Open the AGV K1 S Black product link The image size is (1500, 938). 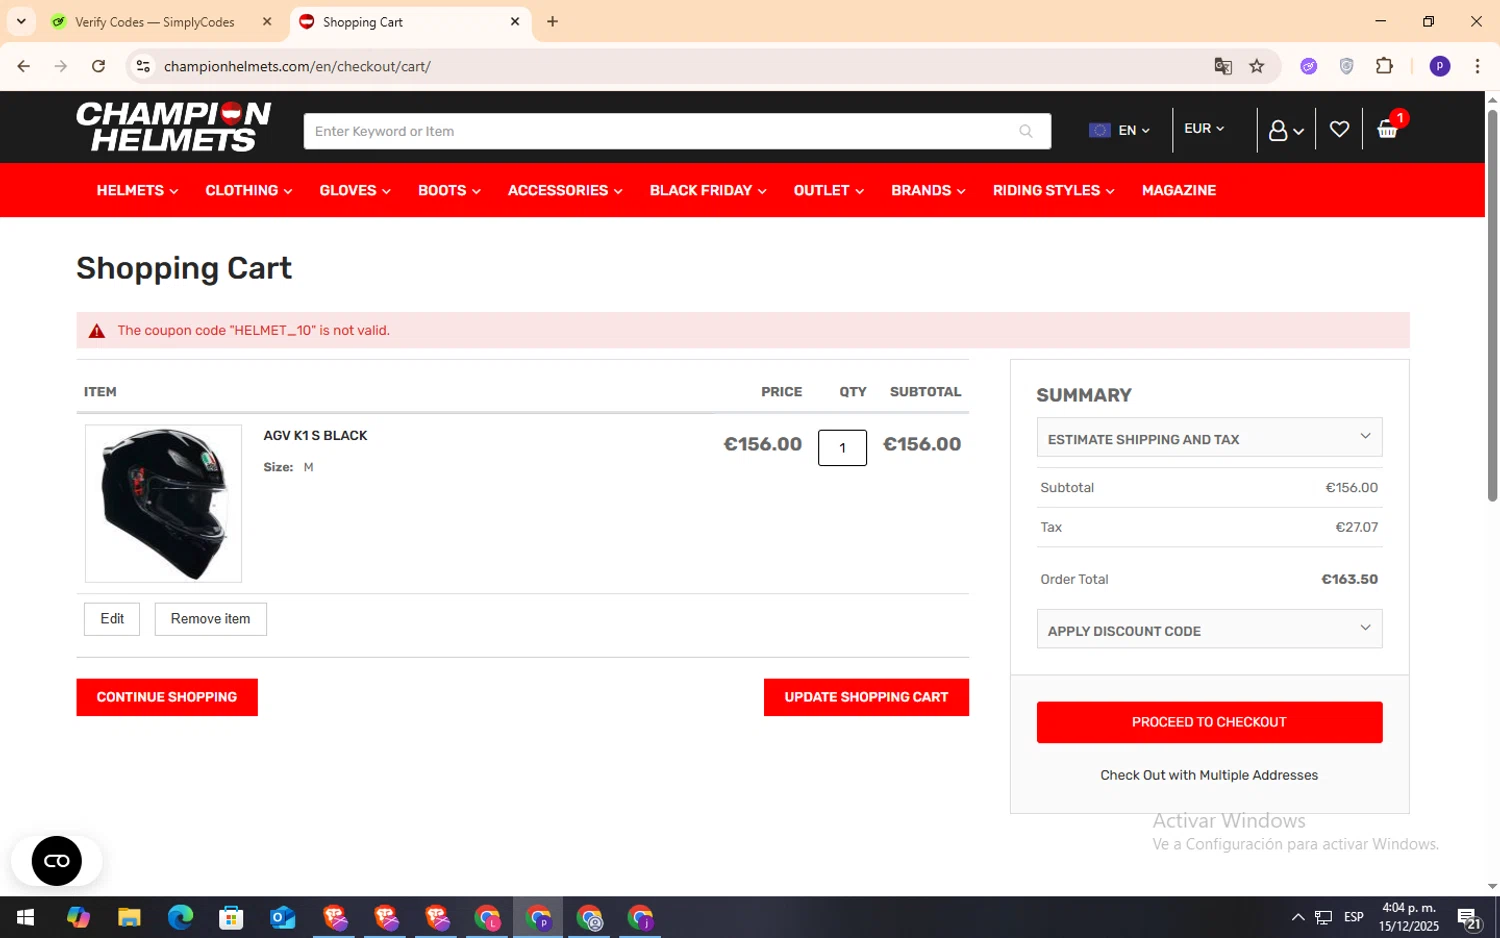[315, 435]
